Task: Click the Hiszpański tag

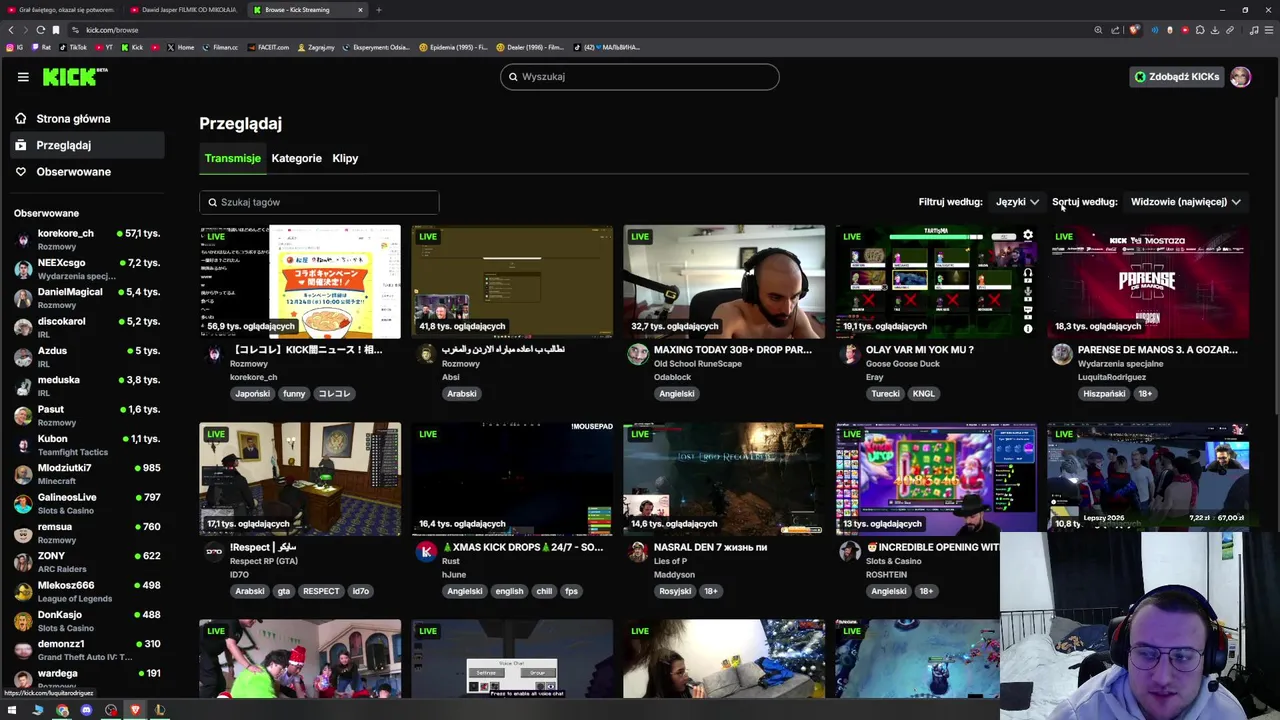Action: click(x=1104, y=394)
